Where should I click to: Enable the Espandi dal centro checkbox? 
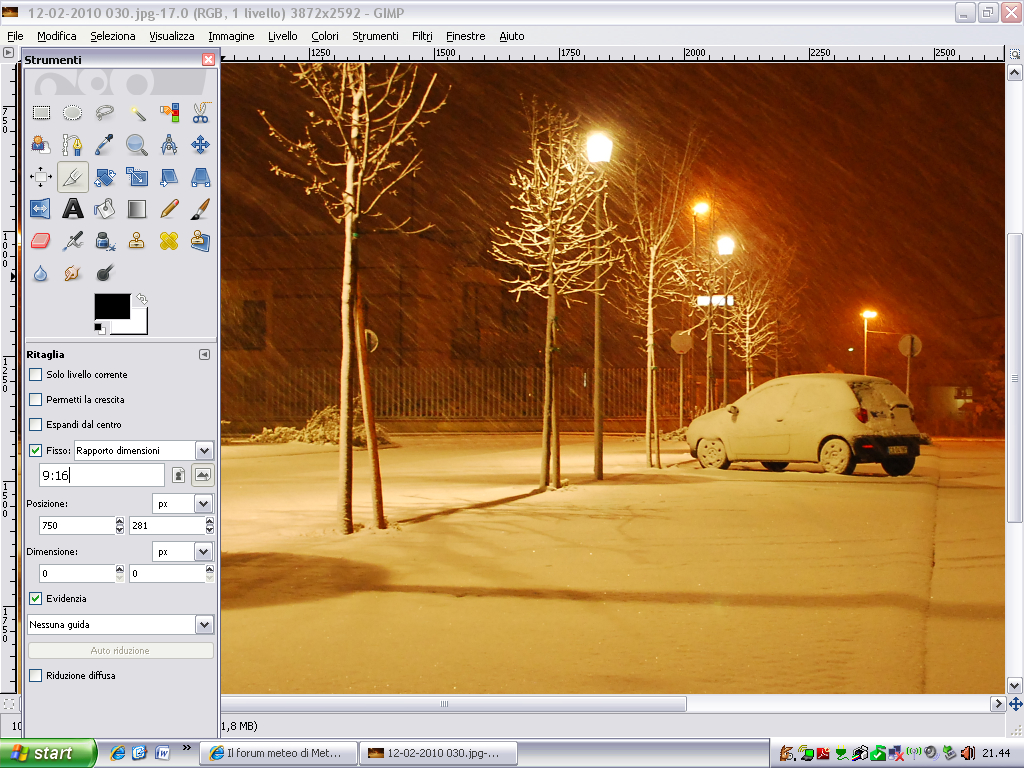coord(36,425)
